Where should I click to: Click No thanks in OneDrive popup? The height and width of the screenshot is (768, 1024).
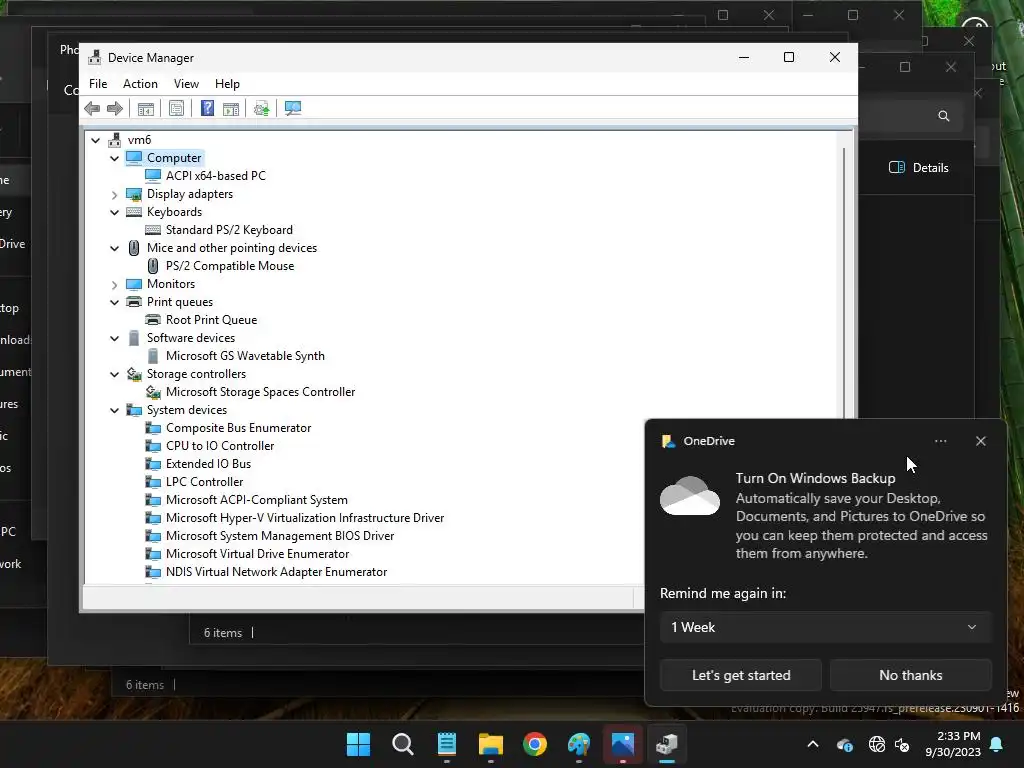point(910,675)
